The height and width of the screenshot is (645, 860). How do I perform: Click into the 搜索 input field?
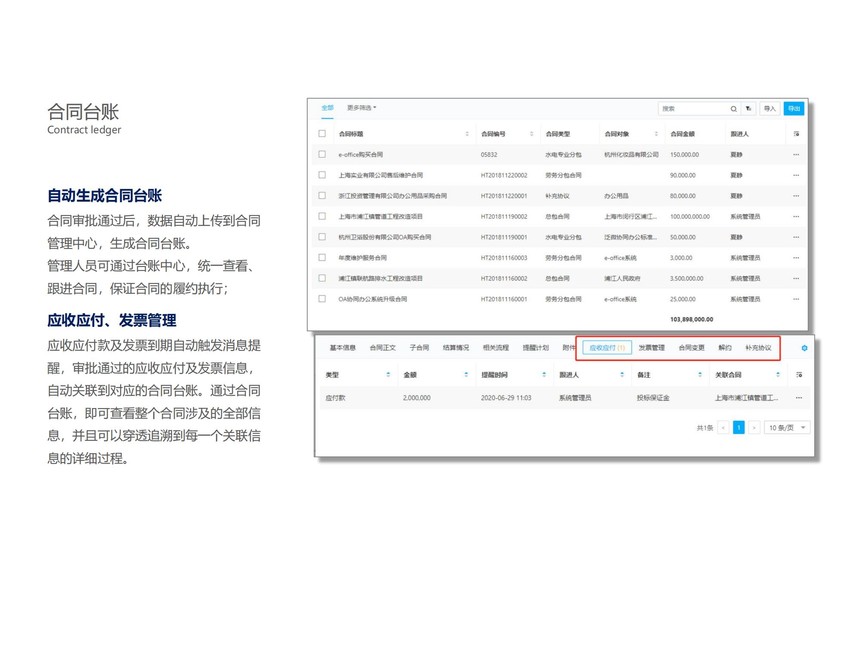692,109
